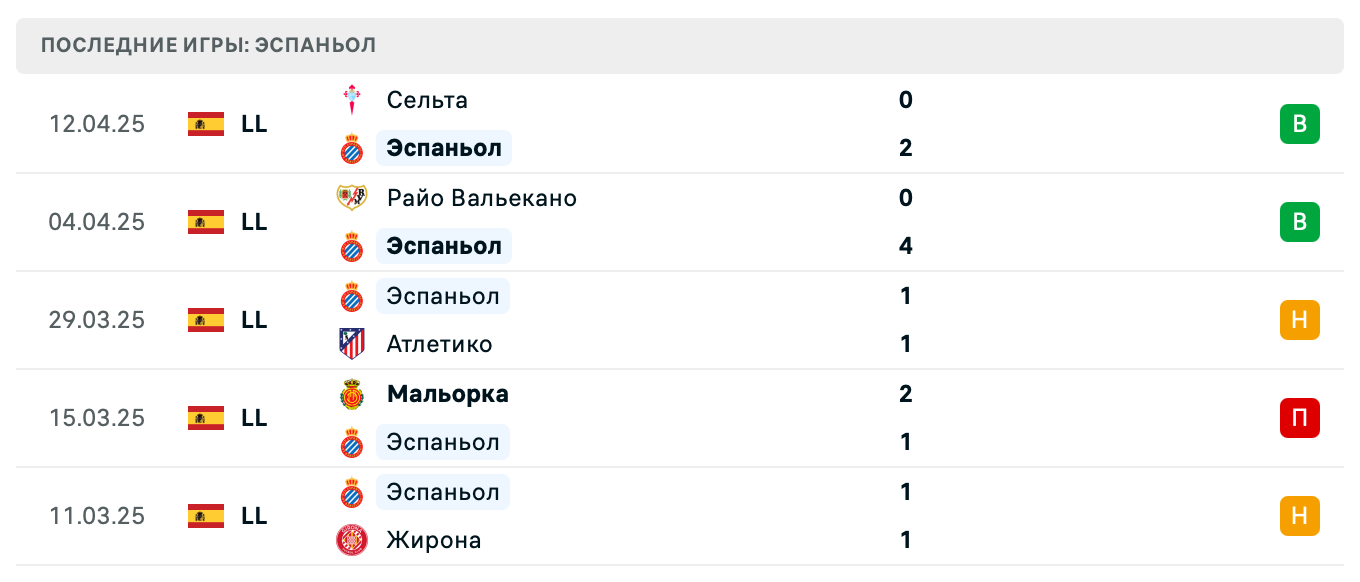Click the Atlético club crest icon
The image size is (1360, 582).
click(351, 344)
